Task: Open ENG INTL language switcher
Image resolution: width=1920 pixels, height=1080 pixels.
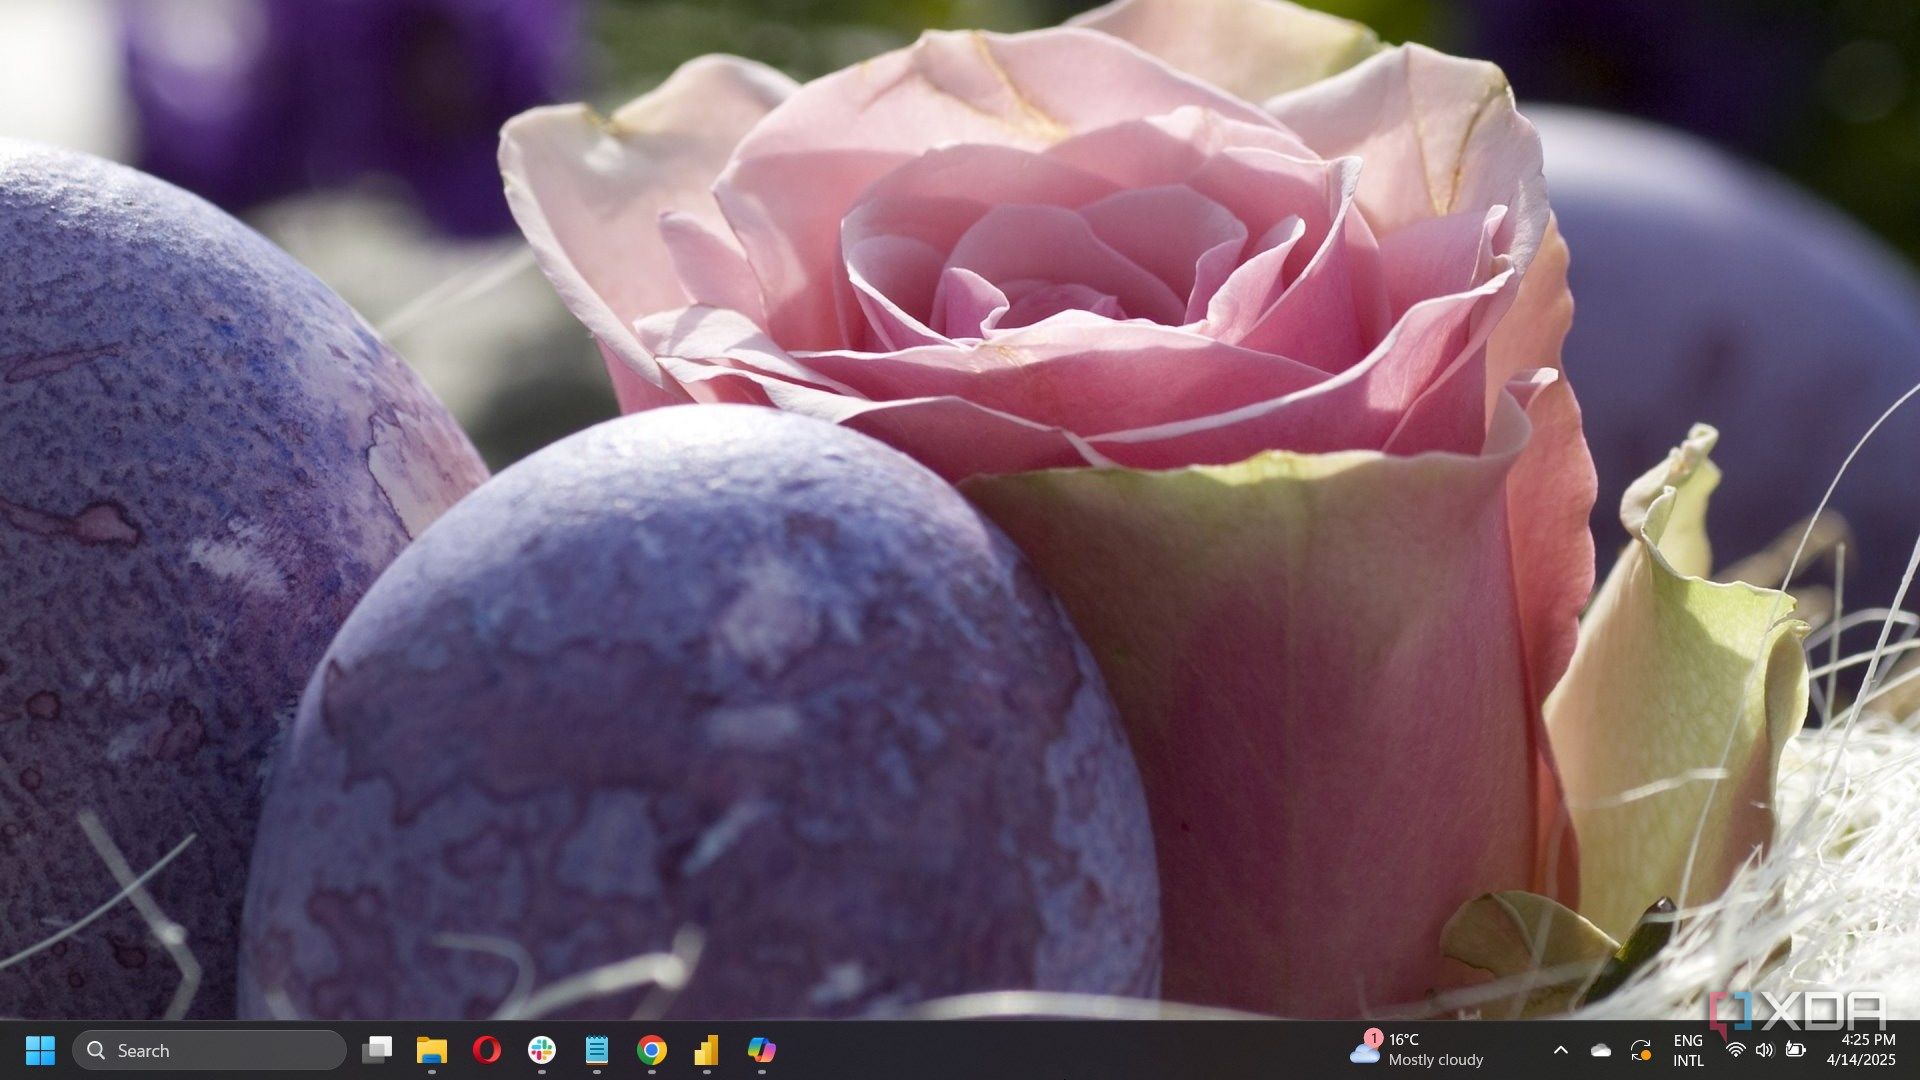Action: (1688, 1050)
